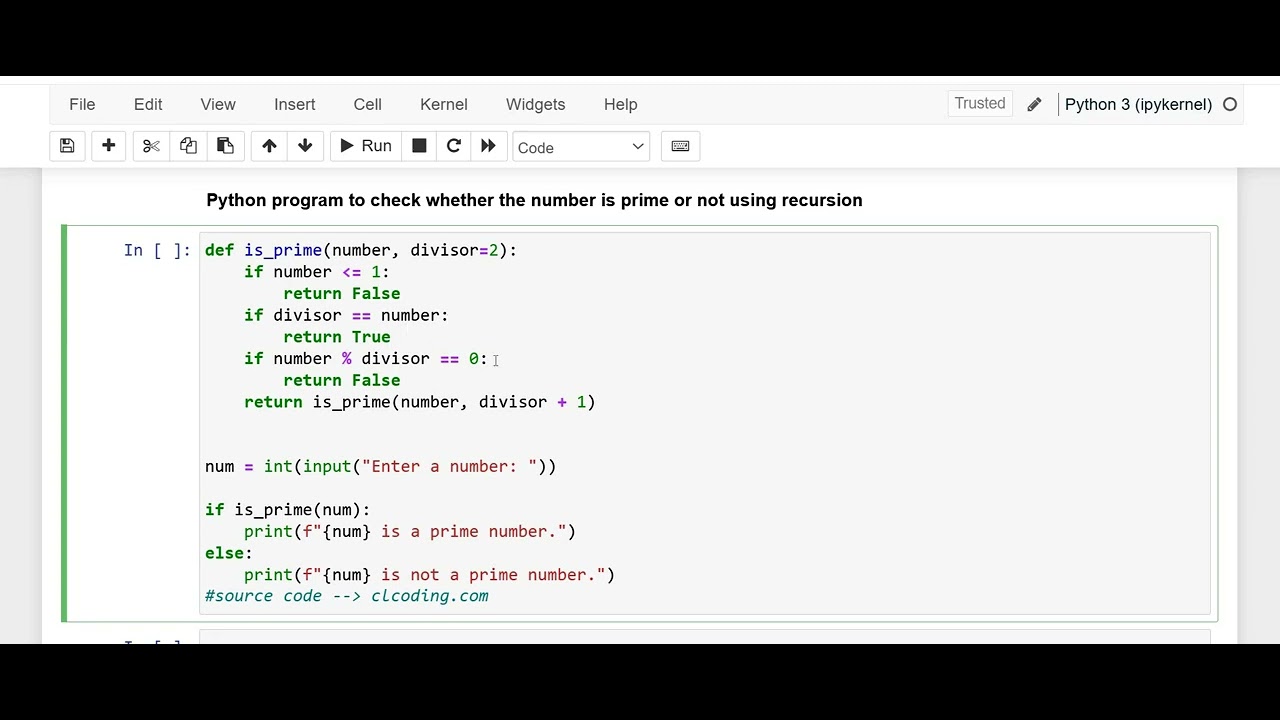The width and height of the screenshot is (1280, 720).
Task: Click the 'if is_prime(num):' line
Action: pyautogui.click(x=288, y=510)
